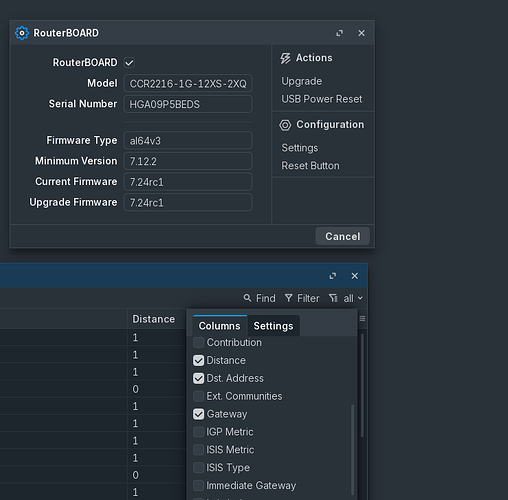Switch to the Settings tab in column popup

pyautogui.click(x=273, y=326)
